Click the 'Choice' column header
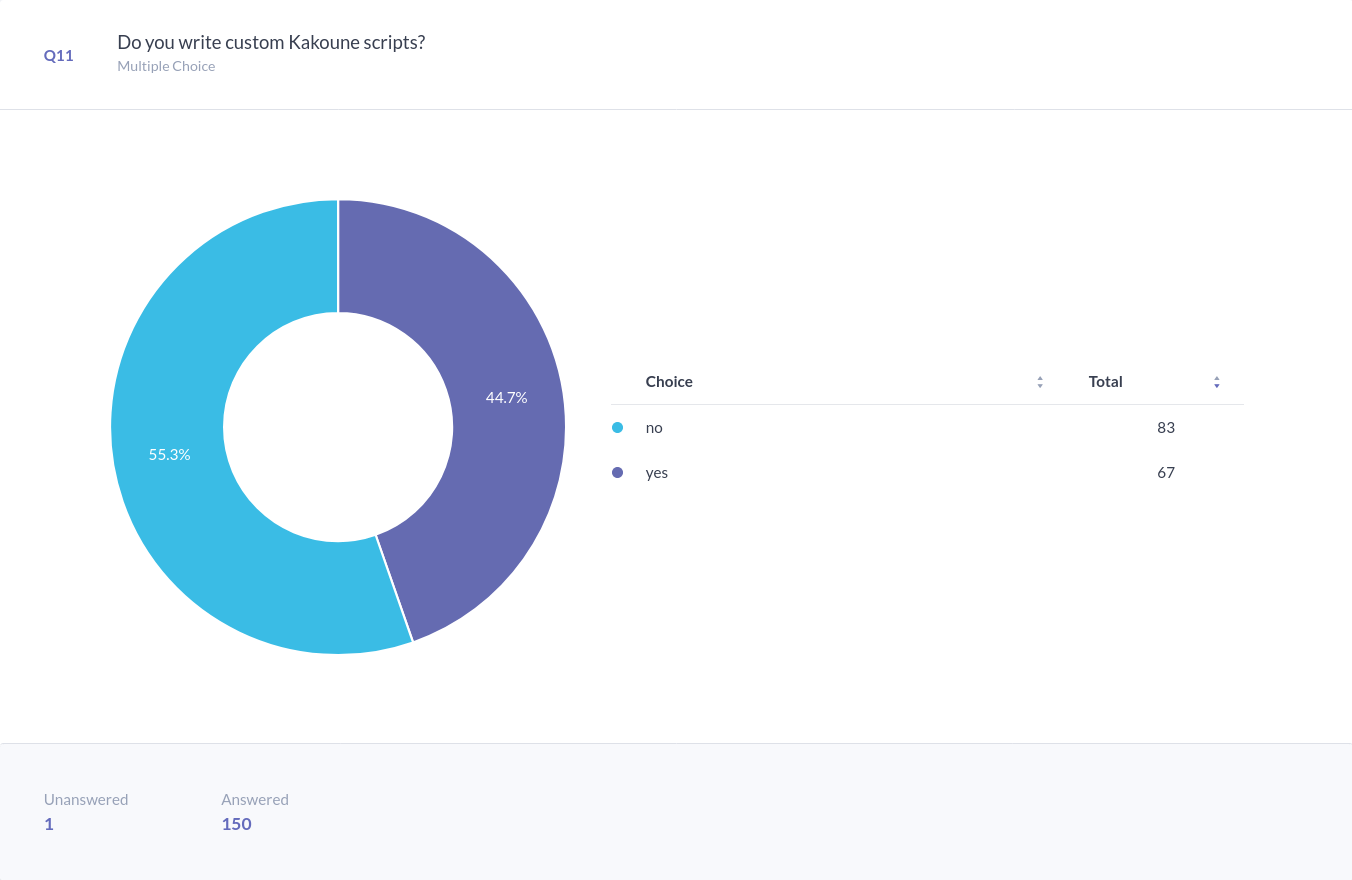This screenshot has width=1352, height=880. pos(669,382)
